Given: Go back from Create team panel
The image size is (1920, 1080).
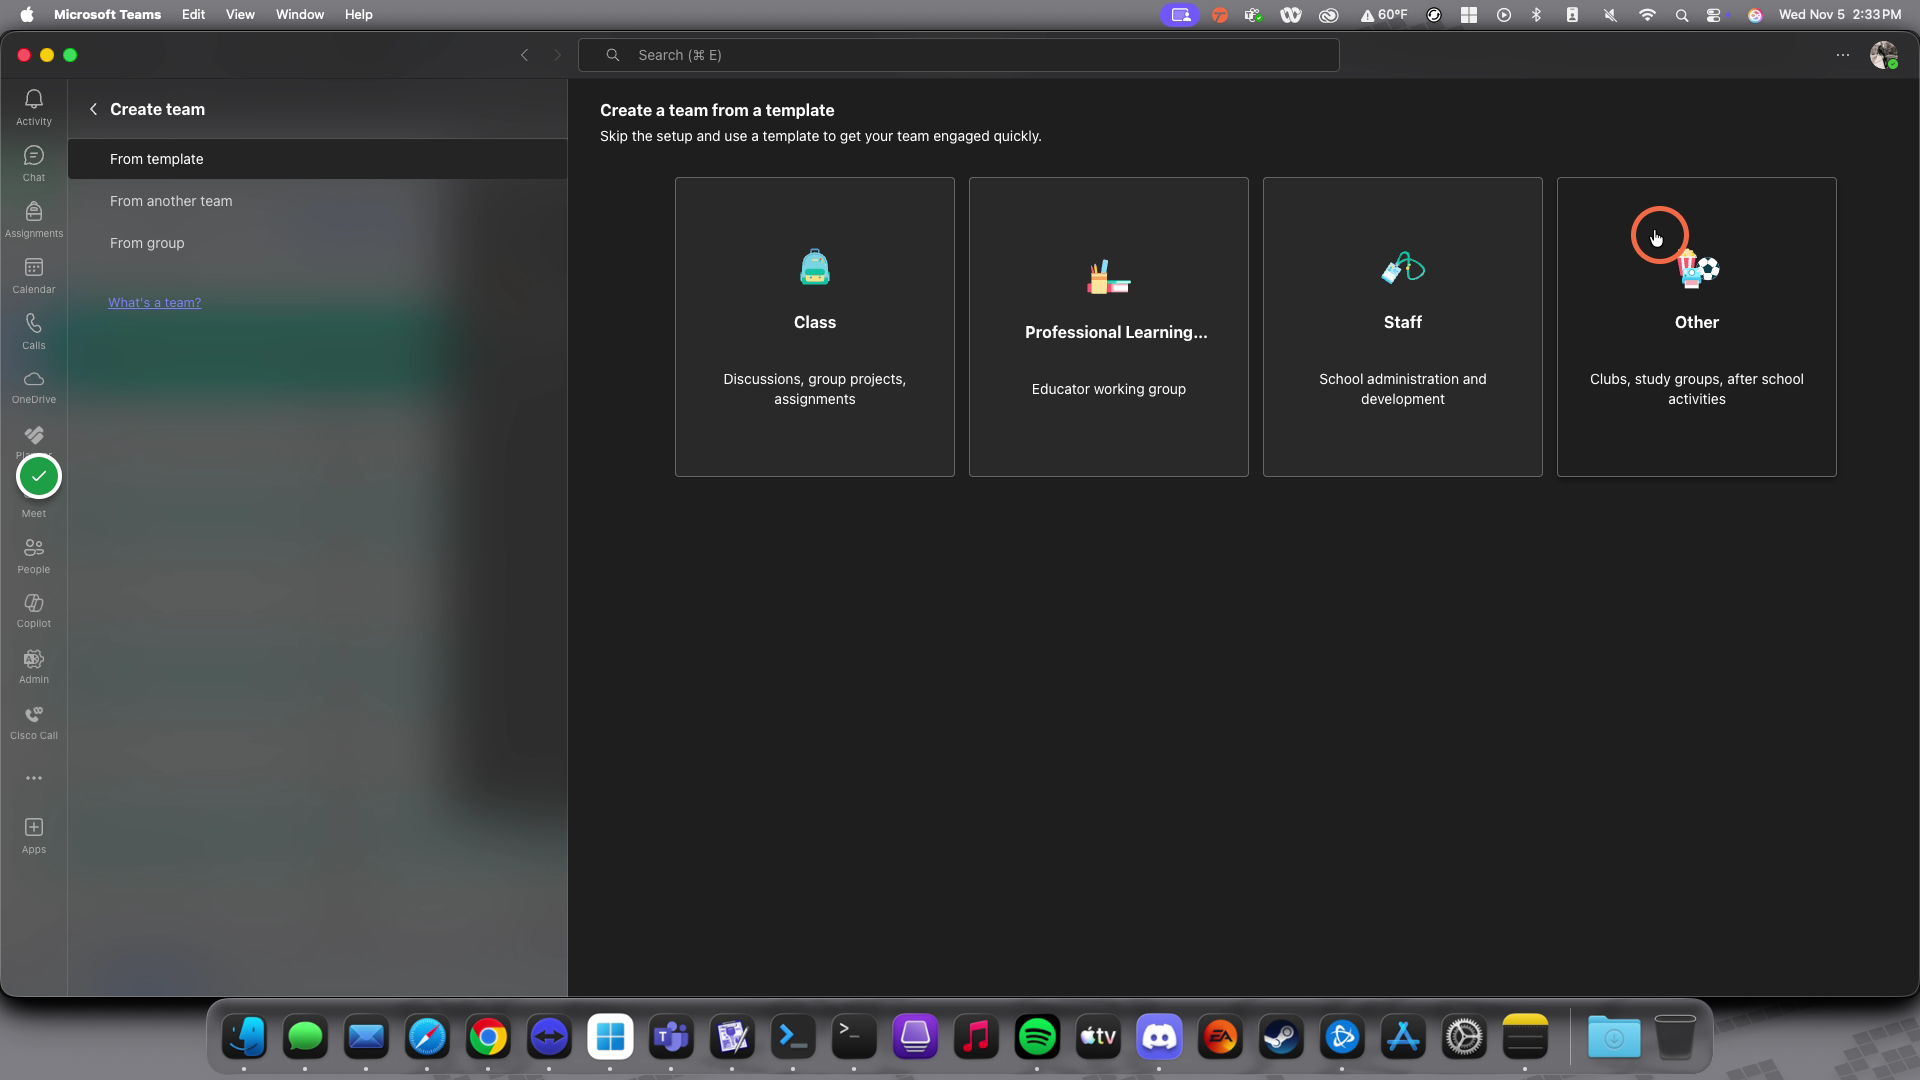Looking at the screenshot, I should point(93,109).
